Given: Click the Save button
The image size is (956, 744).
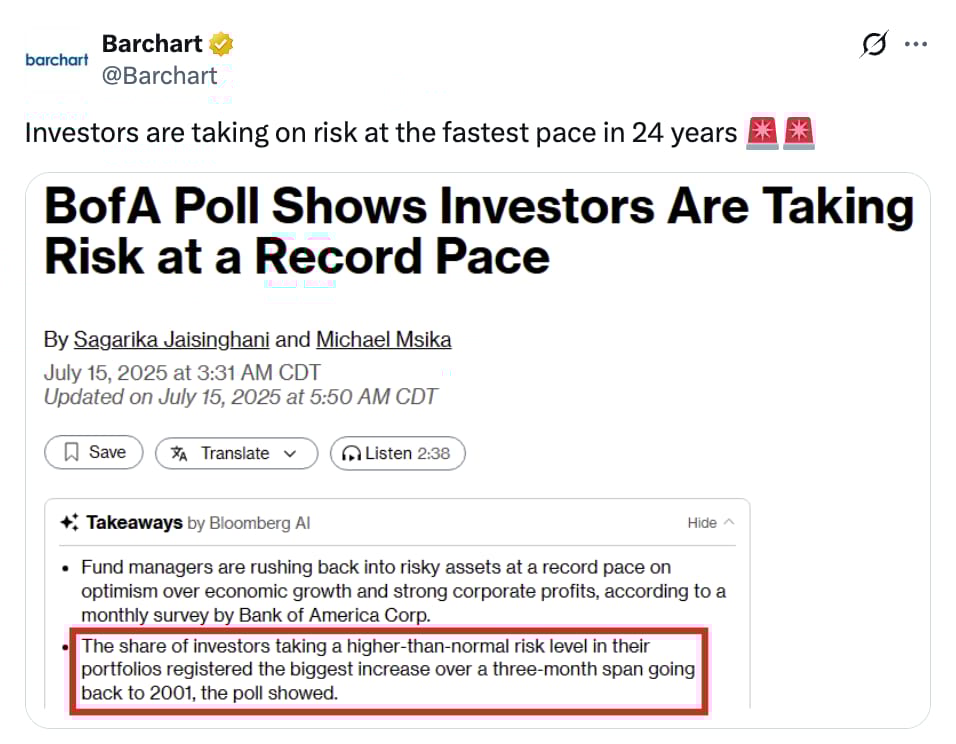Looking at the screenshot, I should tap(94, 452).
